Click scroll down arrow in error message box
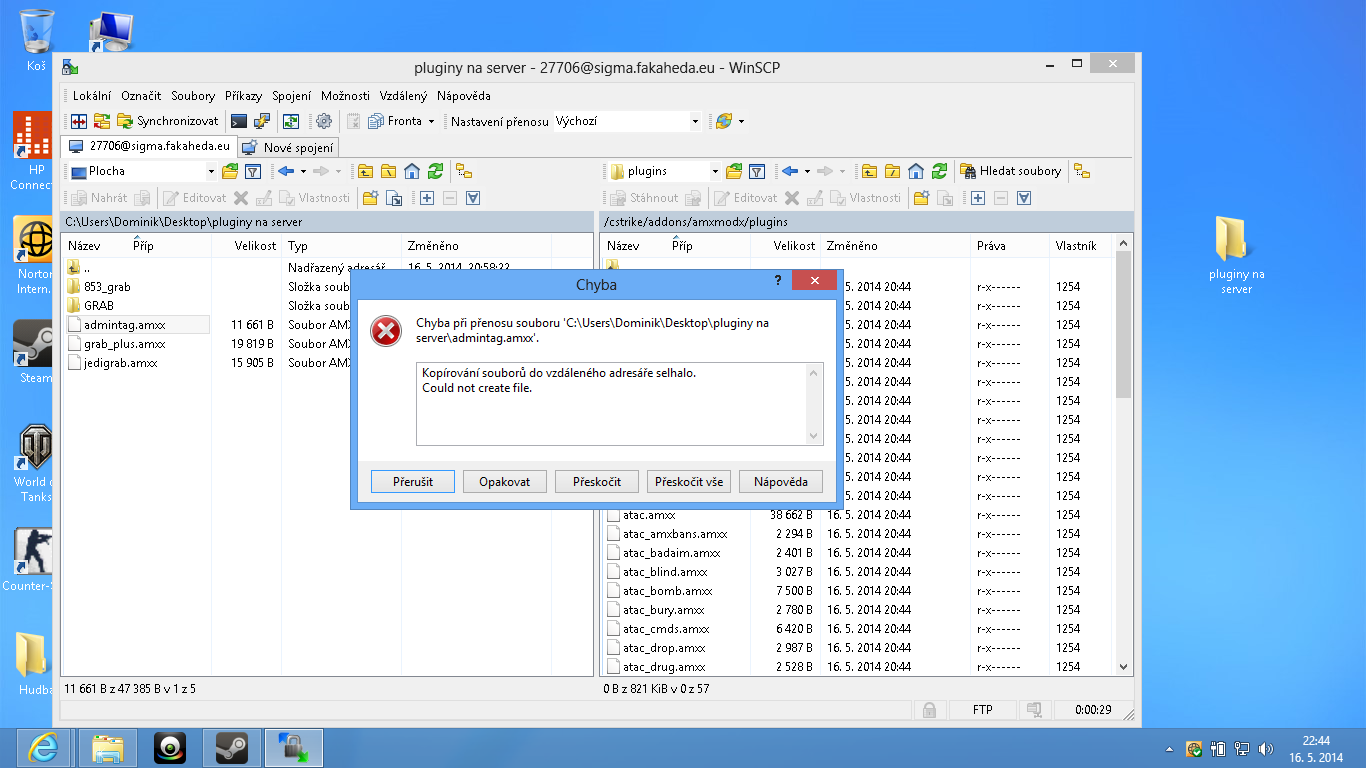This screenshot has width=1366, height=768. pyautogui.click(x=813, y=435)
